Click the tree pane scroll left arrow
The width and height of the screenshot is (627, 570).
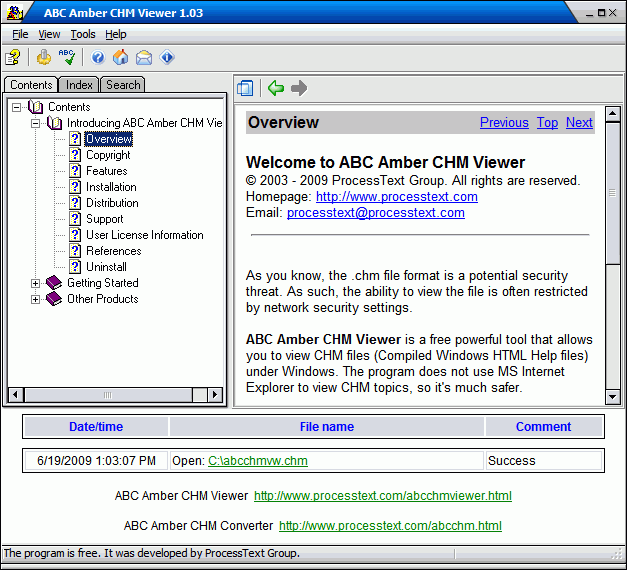15,394
